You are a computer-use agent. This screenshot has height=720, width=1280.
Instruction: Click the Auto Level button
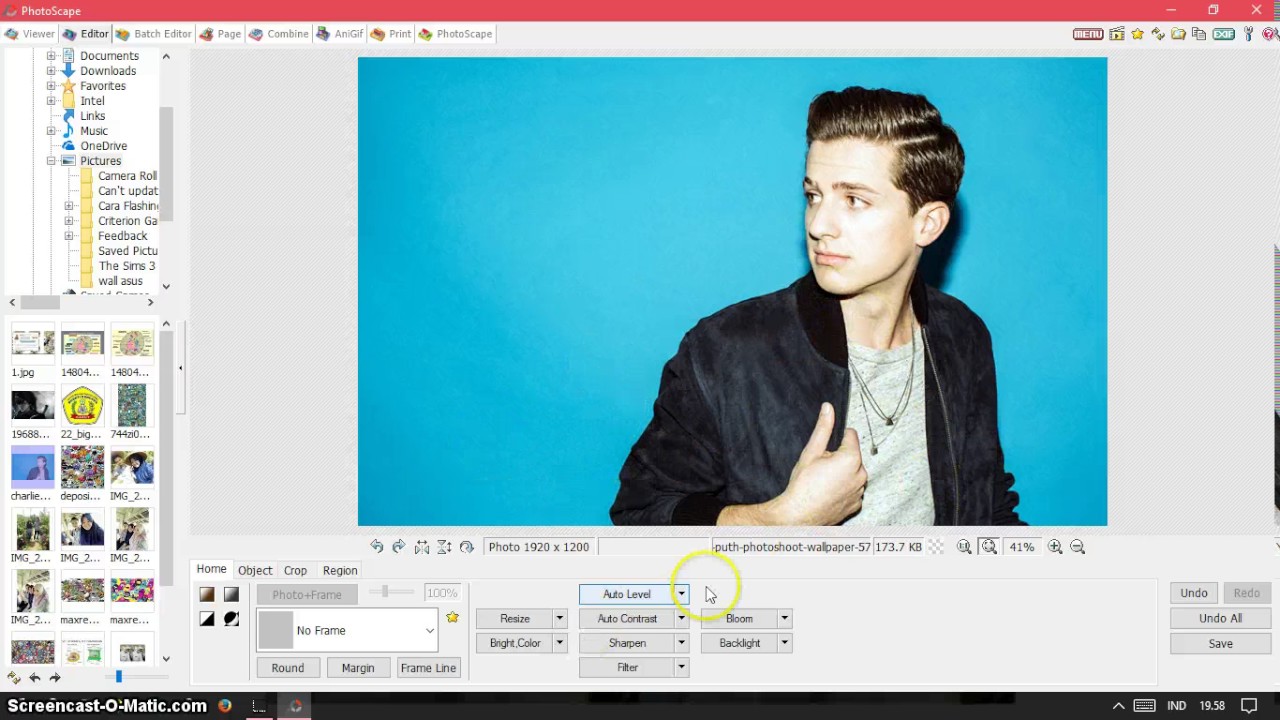pos(627,594)
